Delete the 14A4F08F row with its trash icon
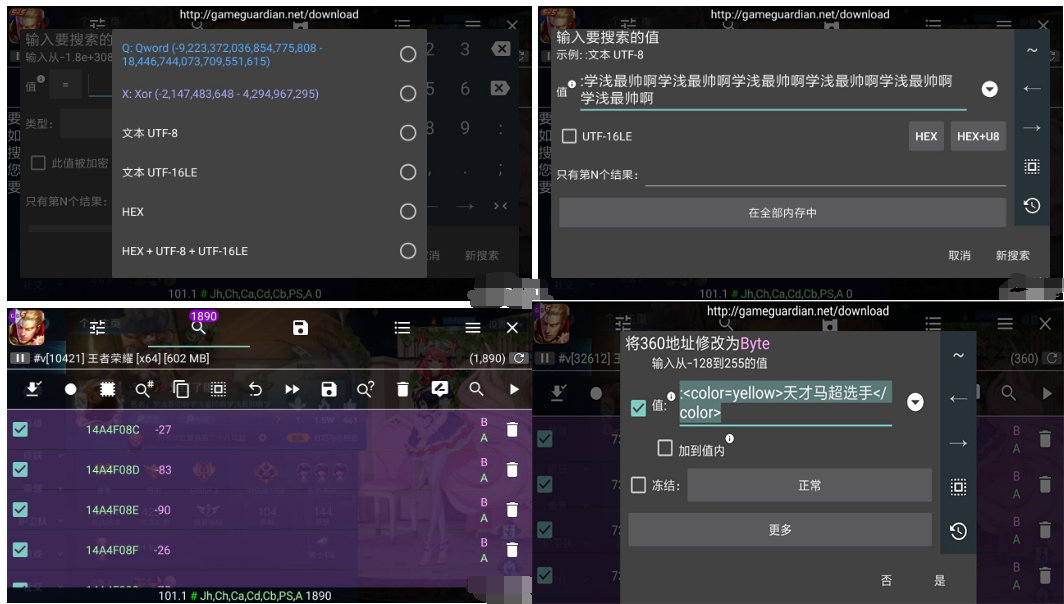 512,550
